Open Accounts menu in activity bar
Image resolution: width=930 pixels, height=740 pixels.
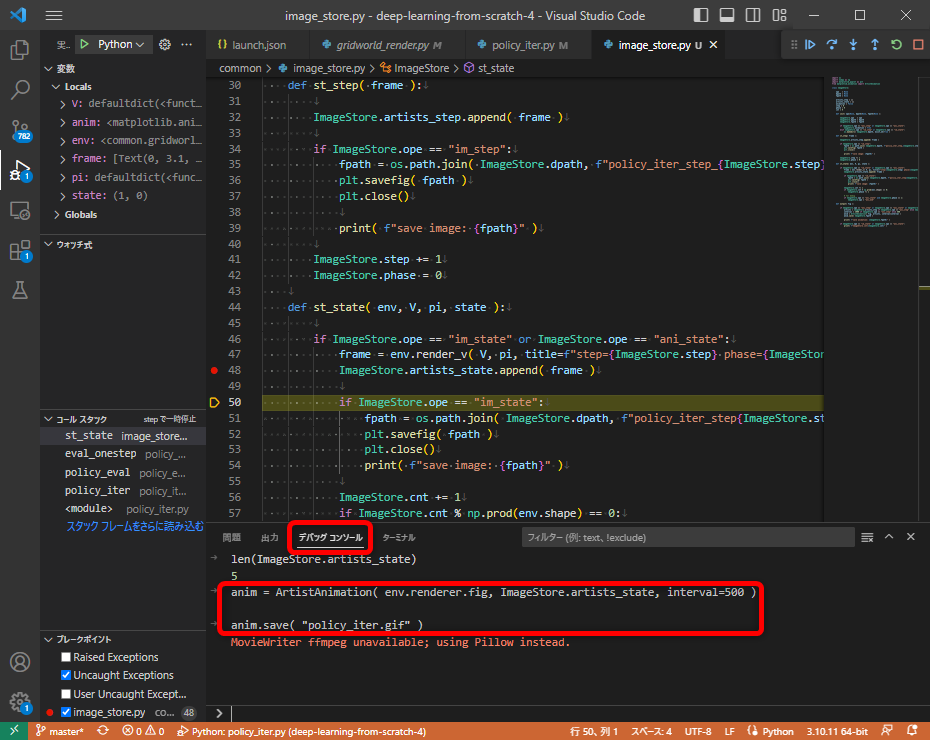click(x=20, y=662)
